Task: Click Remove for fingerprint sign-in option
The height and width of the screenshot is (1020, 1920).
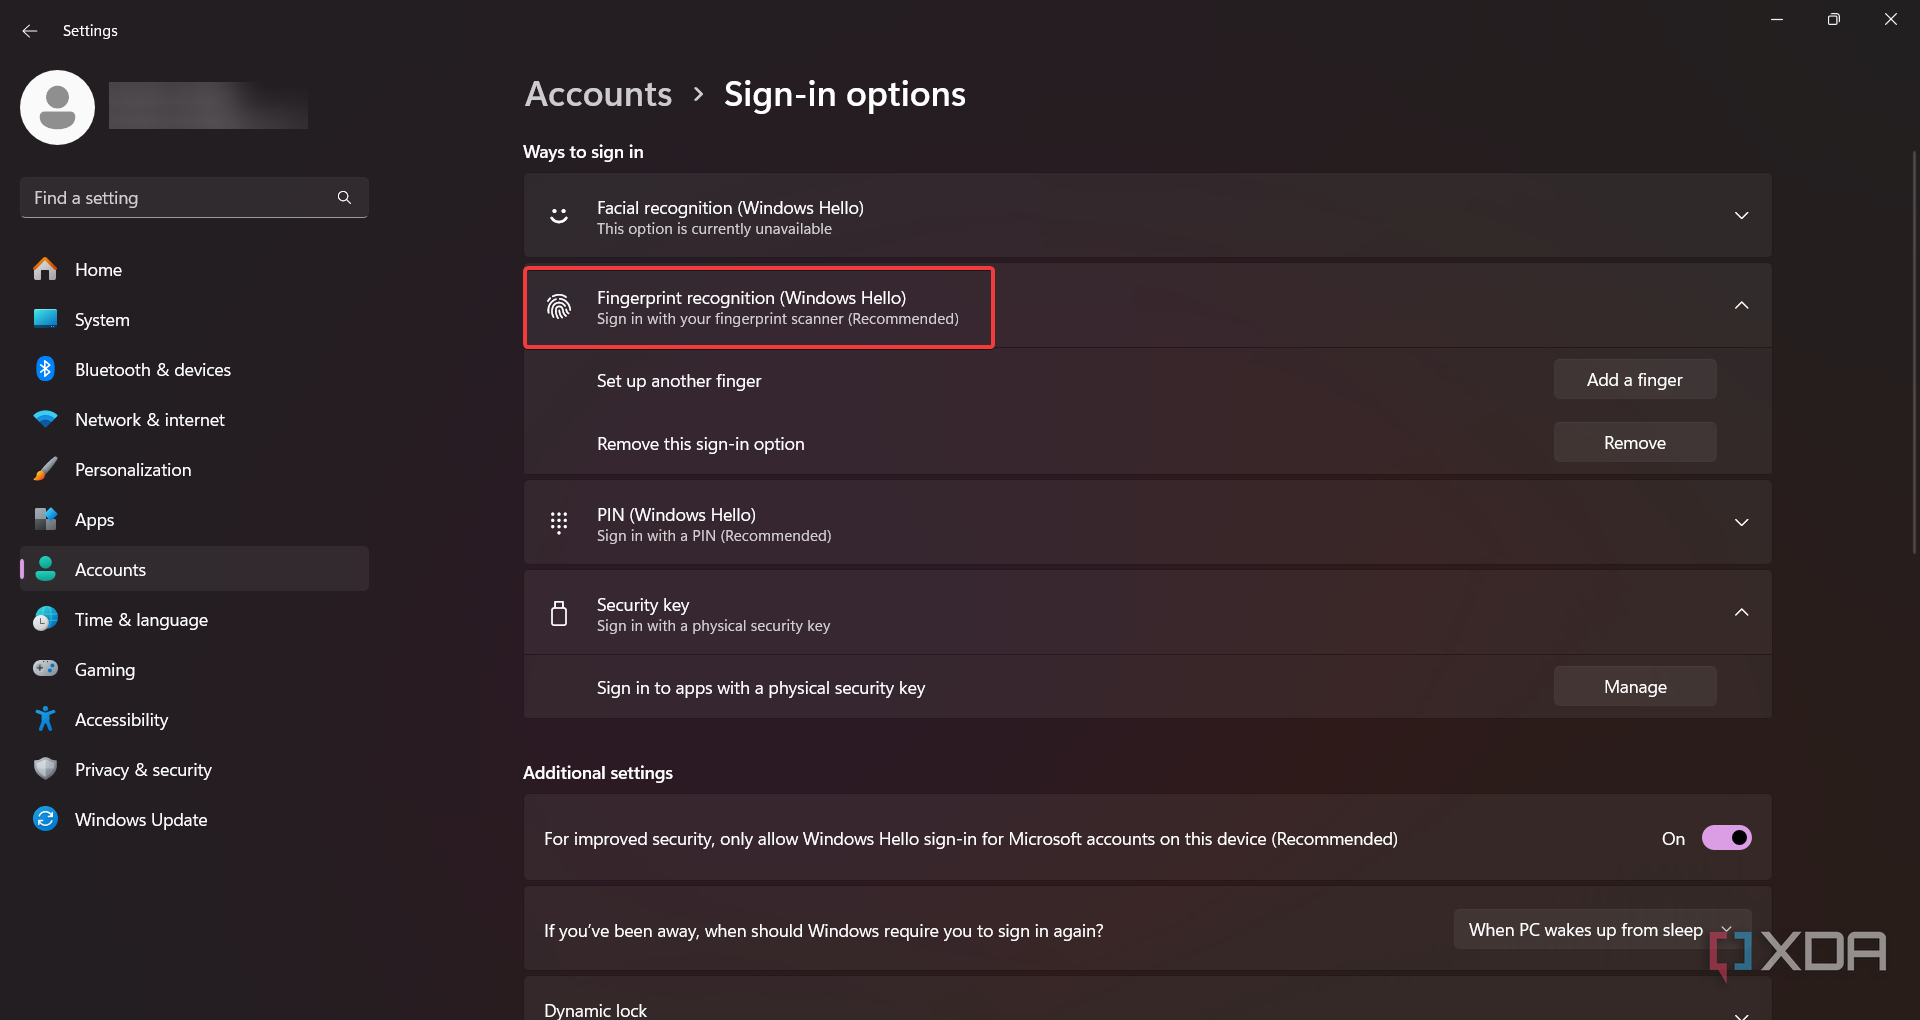Action: point(1635,442)
